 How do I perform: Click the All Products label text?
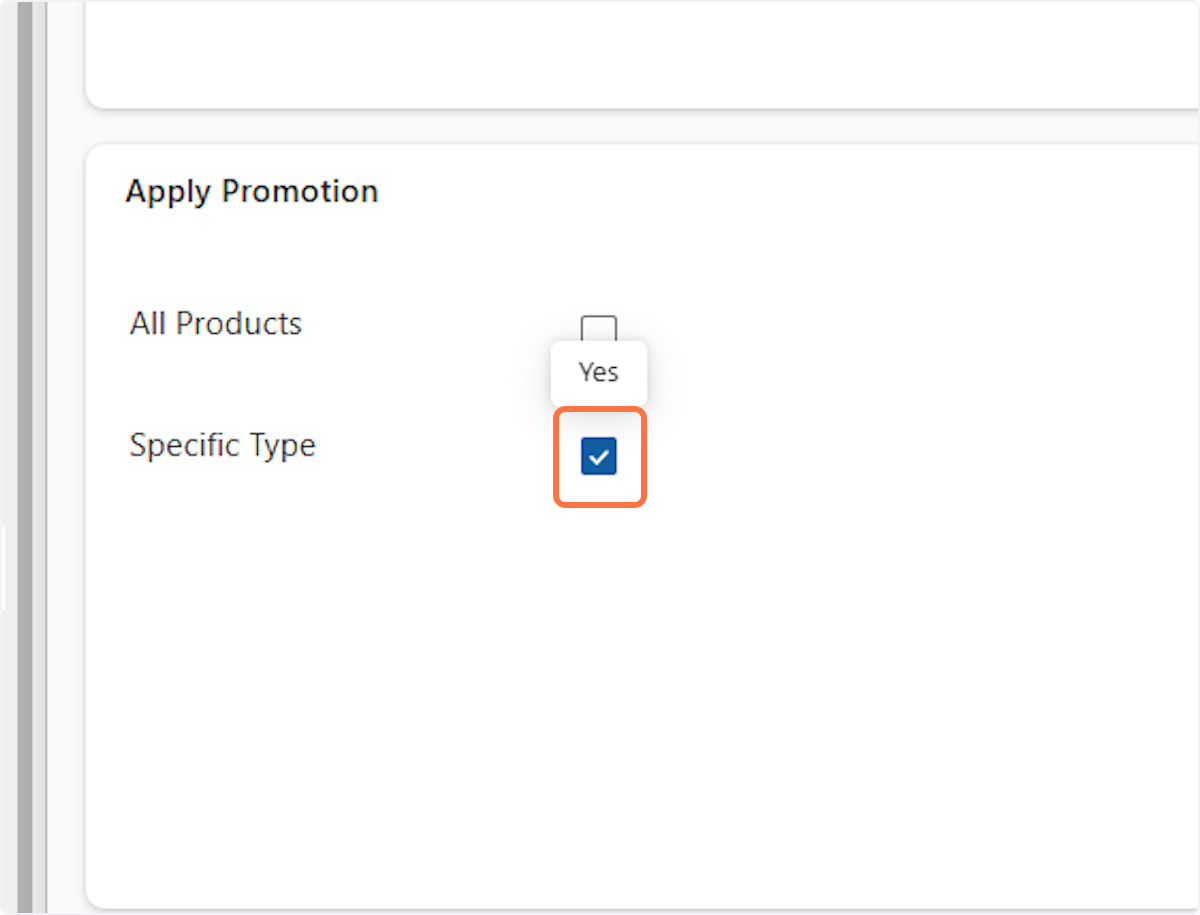click(216, 324)
